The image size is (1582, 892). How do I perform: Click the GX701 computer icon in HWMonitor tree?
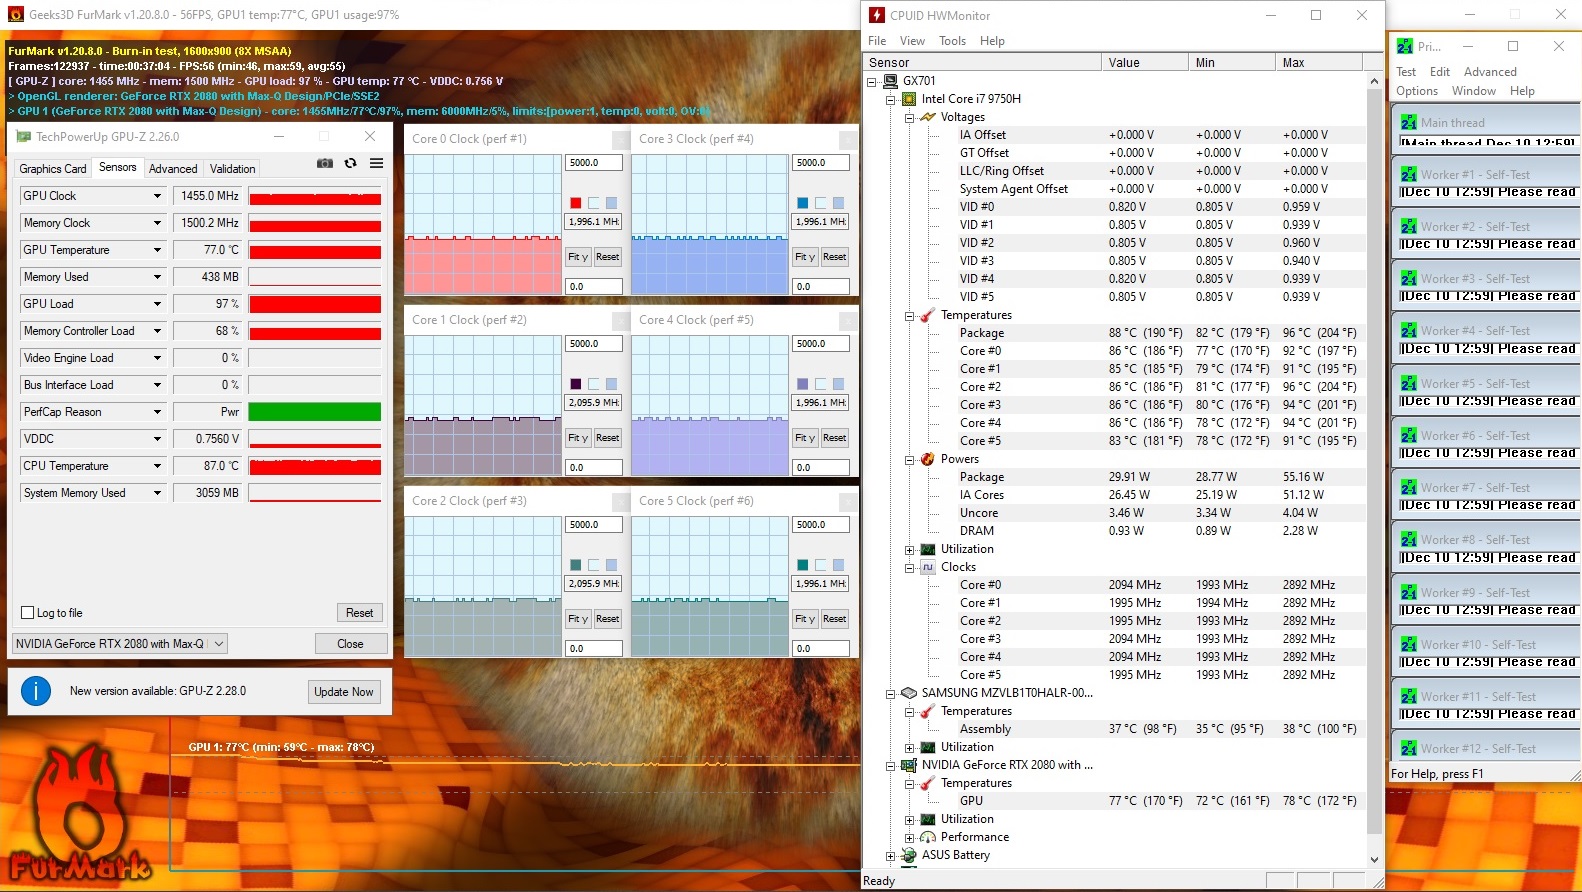(x=890, y=81)
